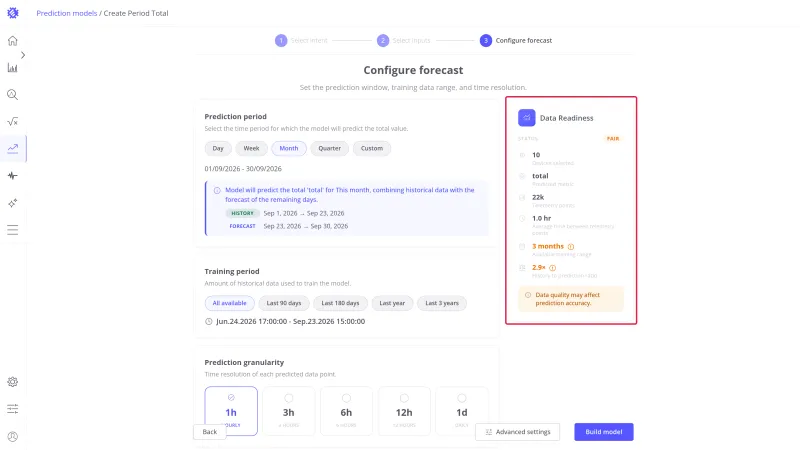
Task: Click the 22k telemetry points value
Action: (538, 197)
